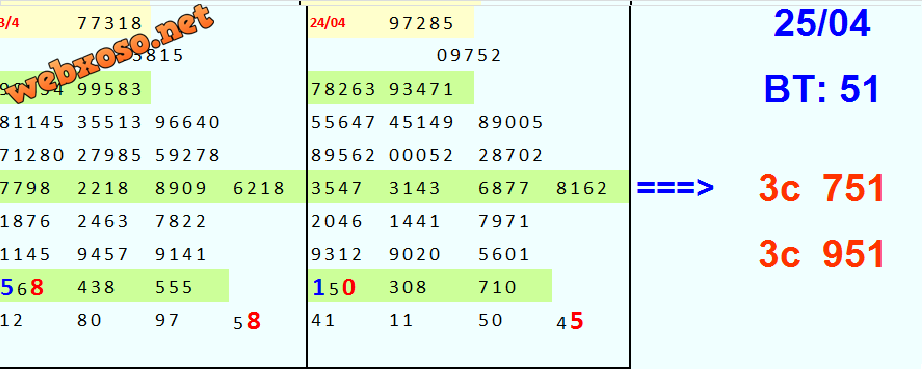
Task: Select the 3c 951 prediction
Action: click(x=821, y=254)
